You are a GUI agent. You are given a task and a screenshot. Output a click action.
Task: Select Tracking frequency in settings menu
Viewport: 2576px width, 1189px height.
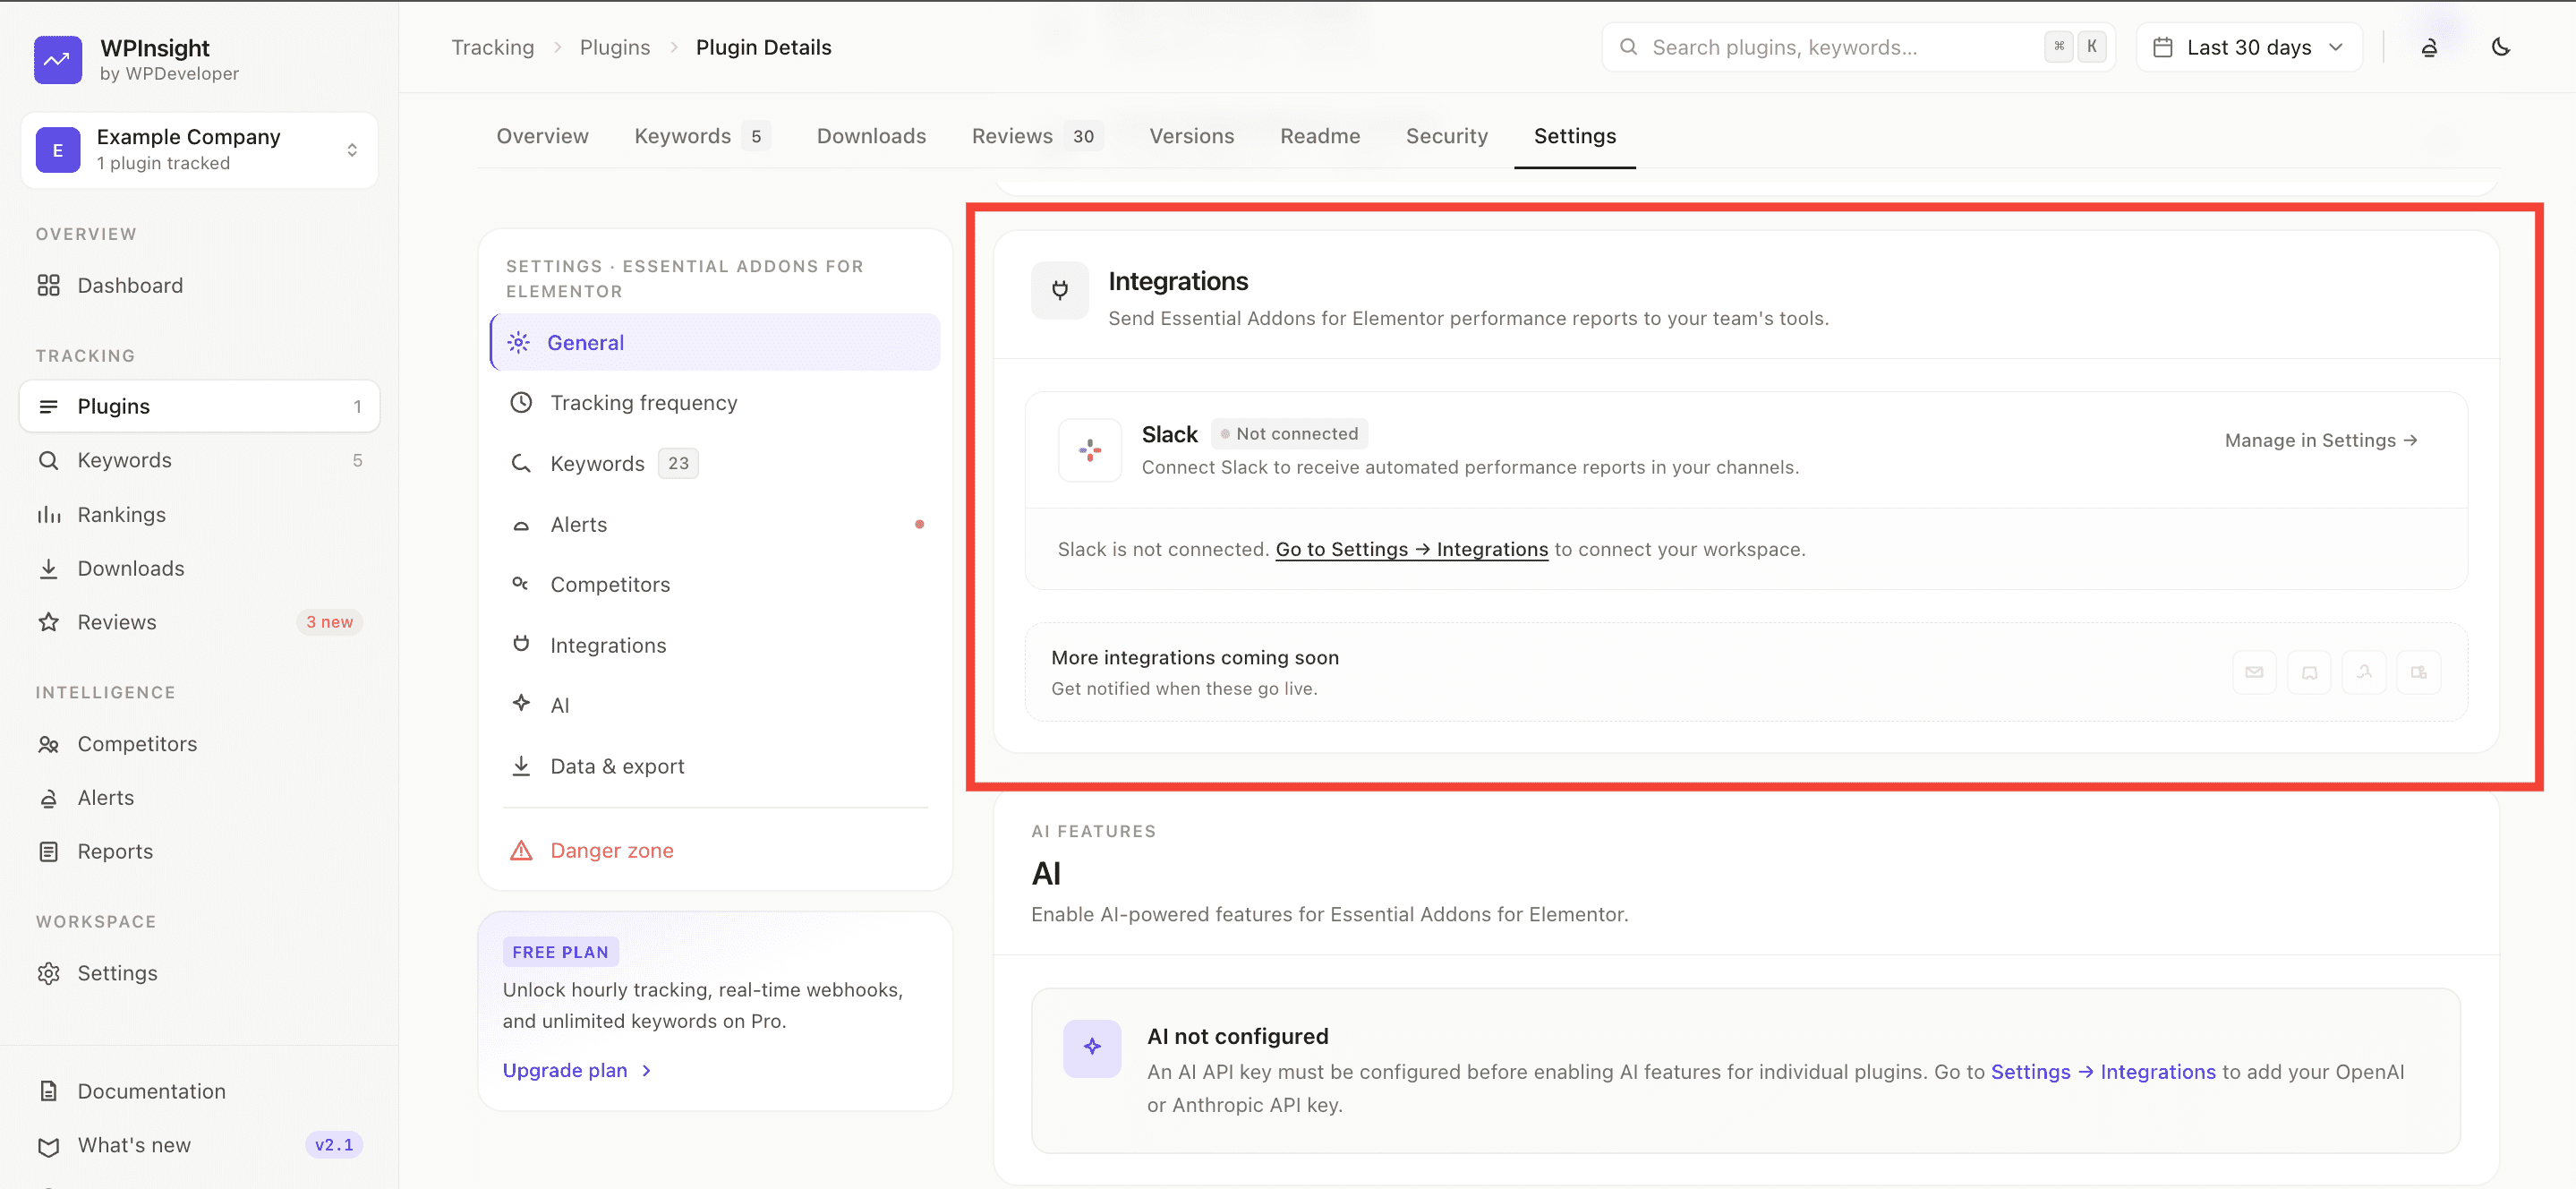point(715,402)
